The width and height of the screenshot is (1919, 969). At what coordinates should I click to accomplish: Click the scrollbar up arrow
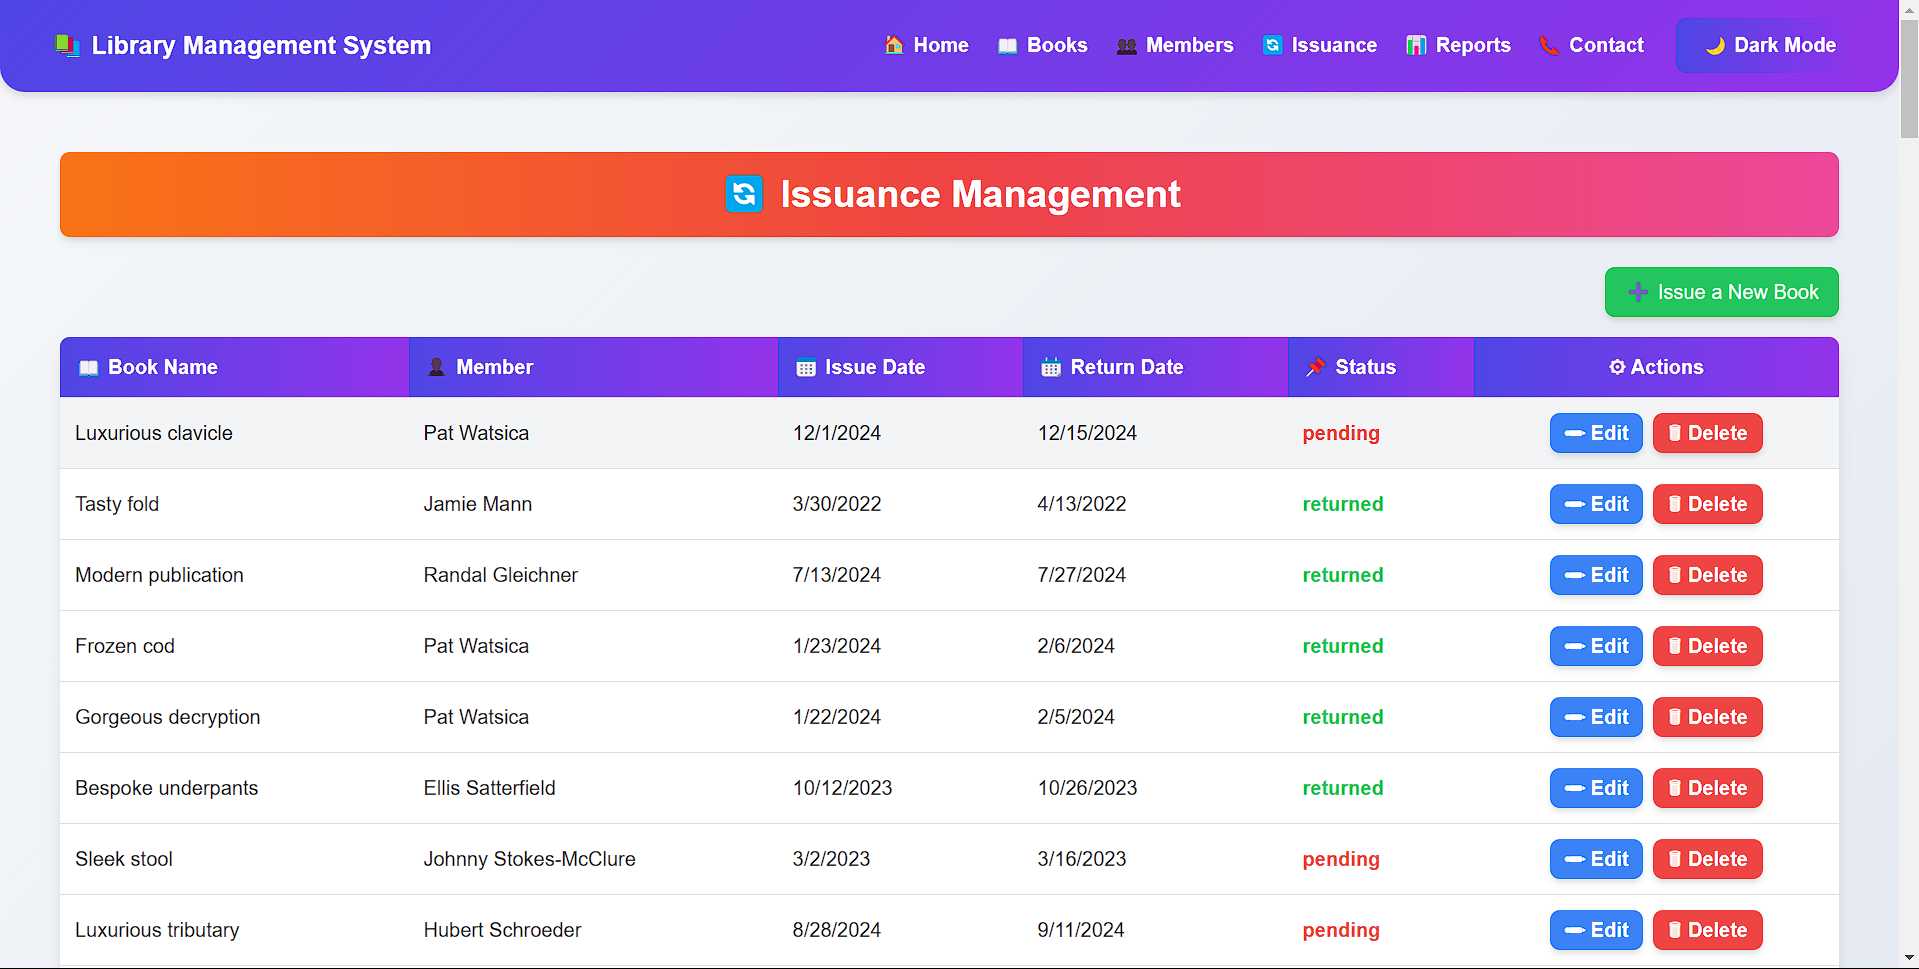pos(1908,9)
